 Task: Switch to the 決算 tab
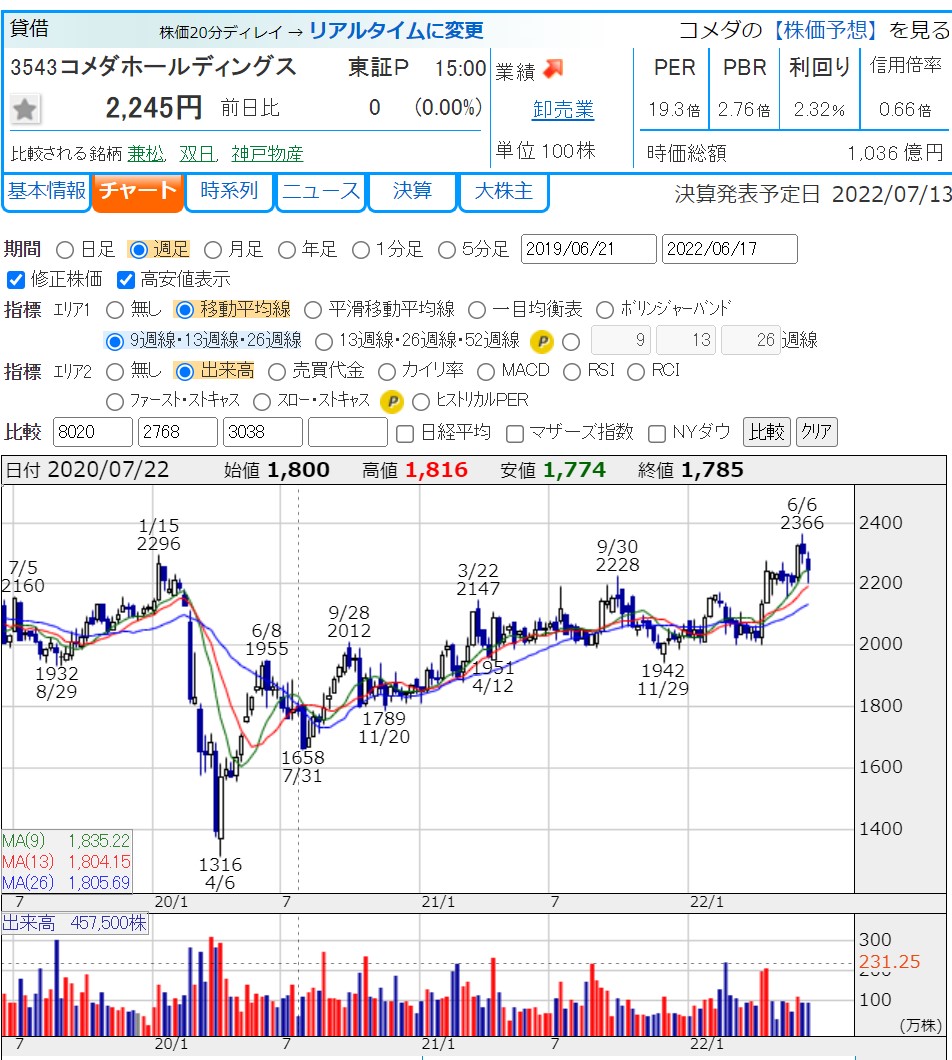coord(412,191)
